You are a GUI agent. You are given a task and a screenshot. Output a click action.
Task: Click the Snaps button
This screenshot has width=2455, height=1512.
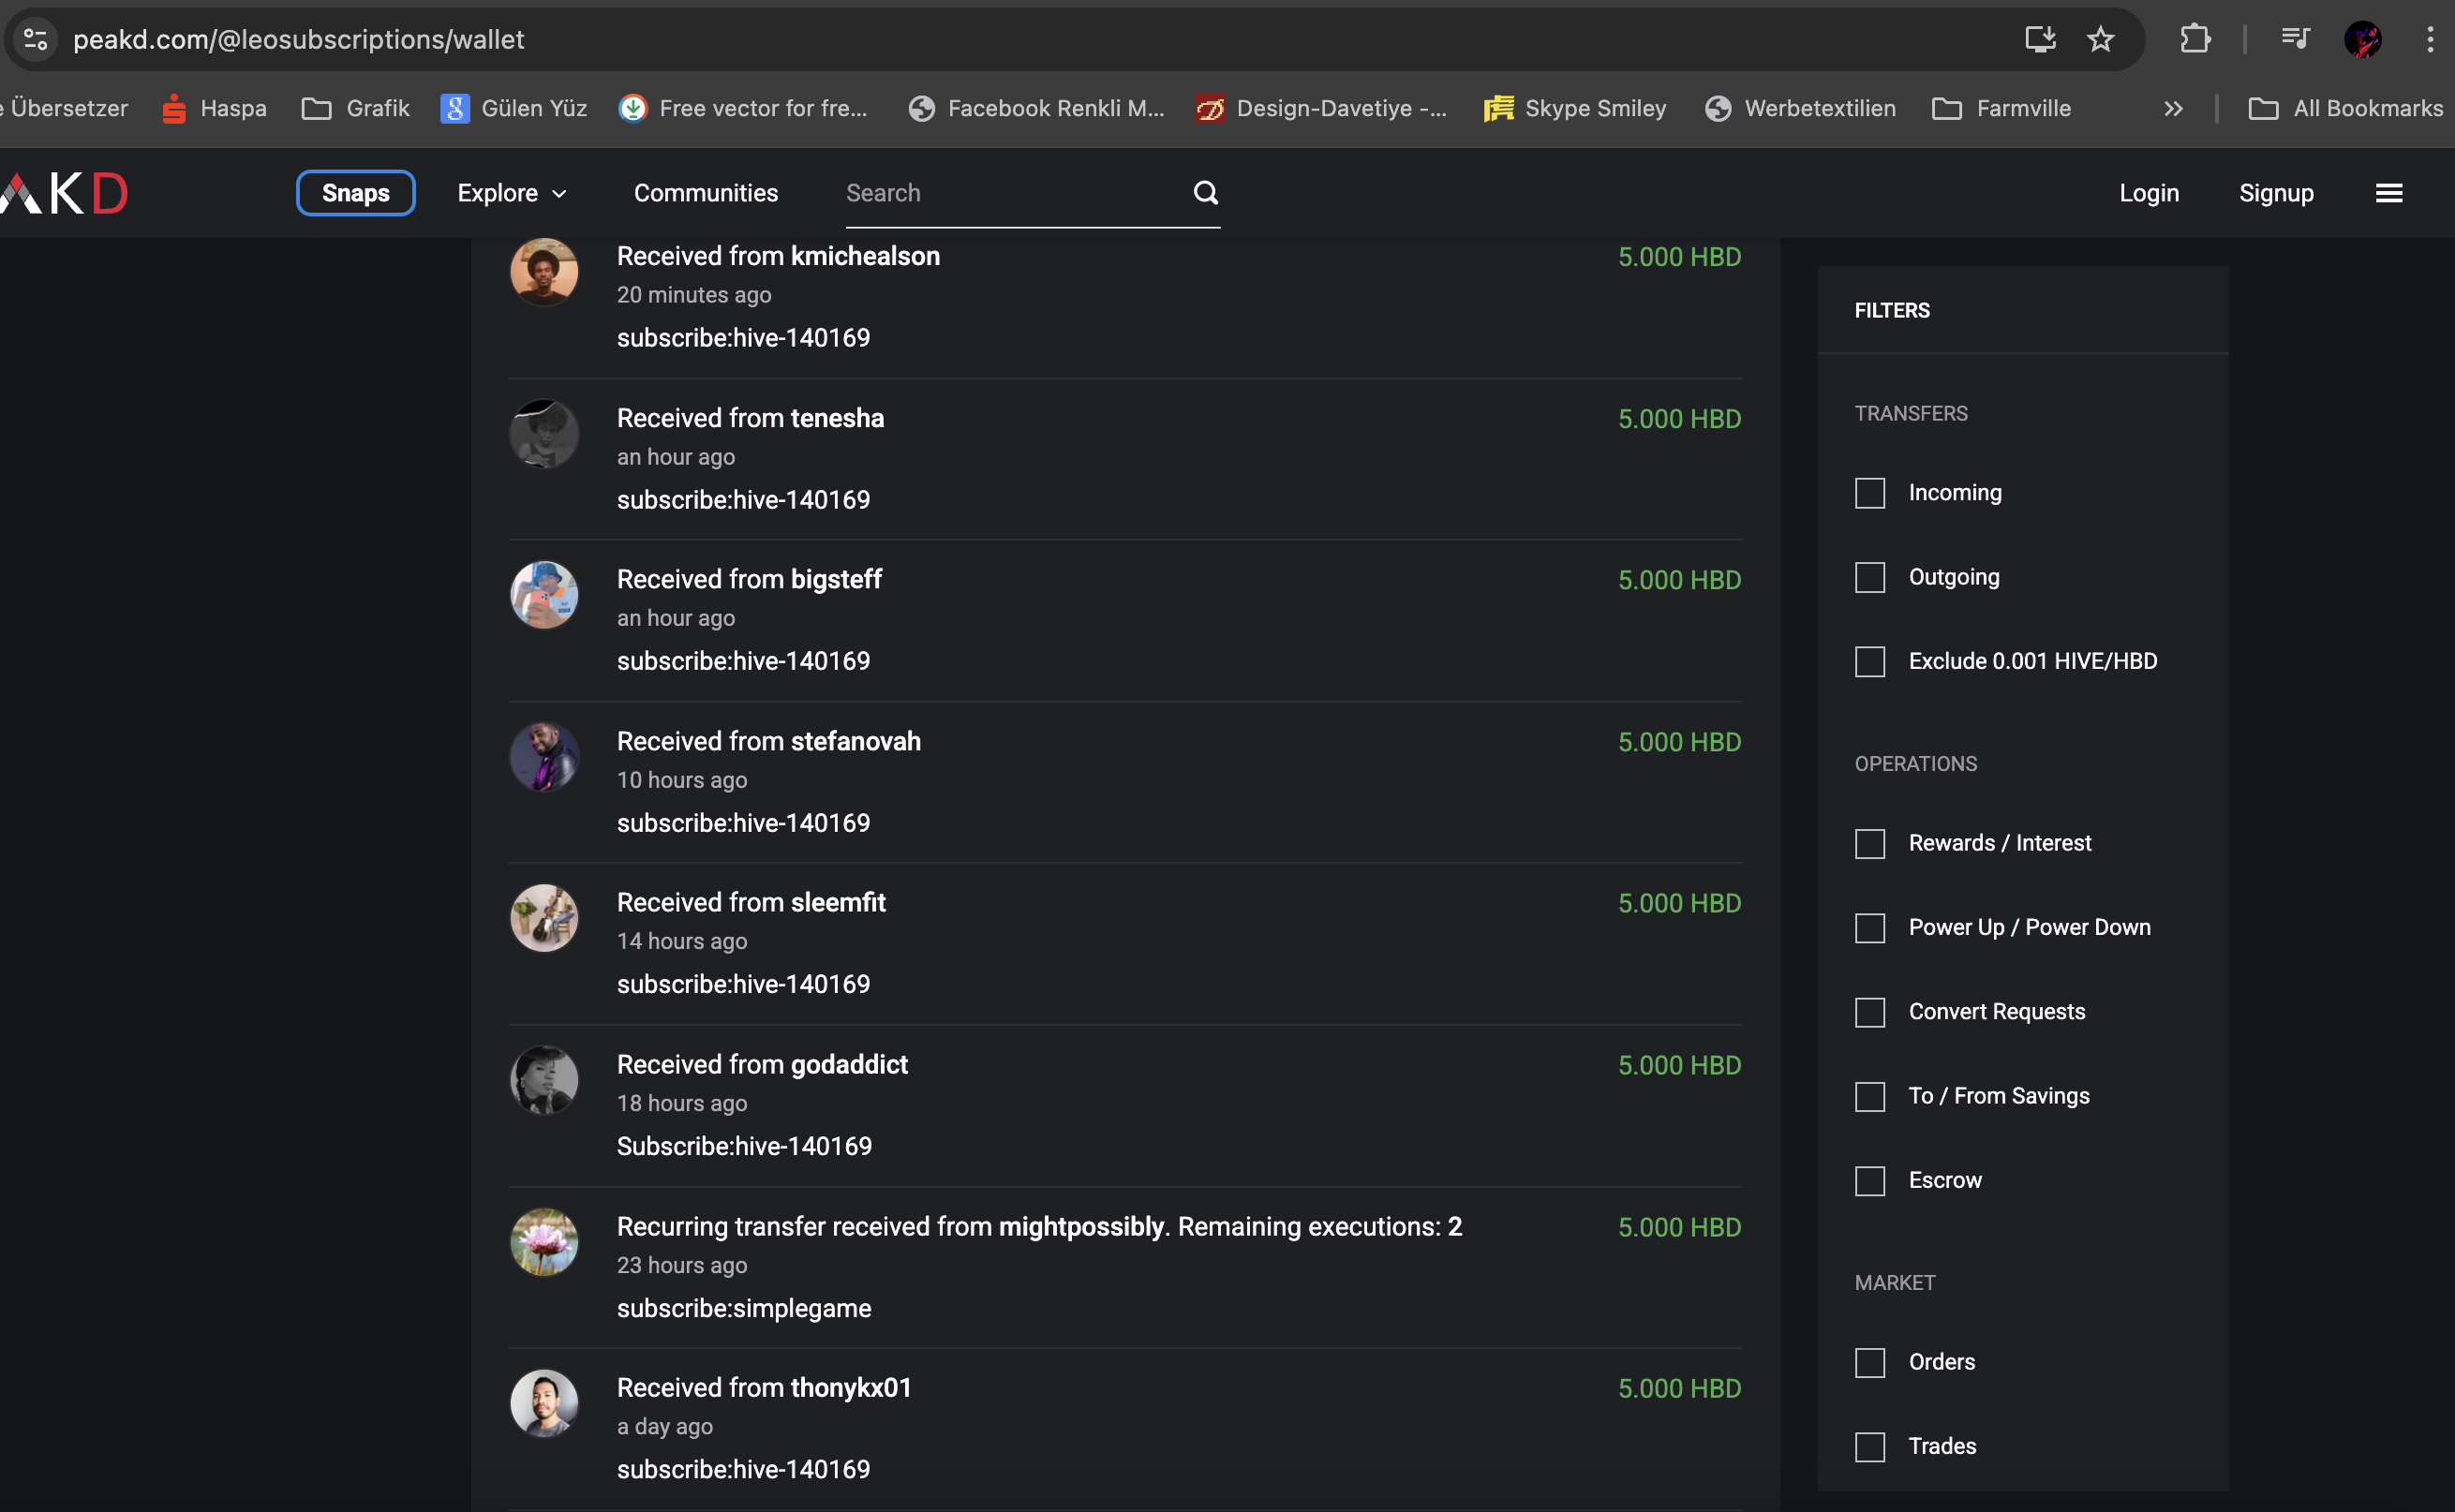point(355,193)
